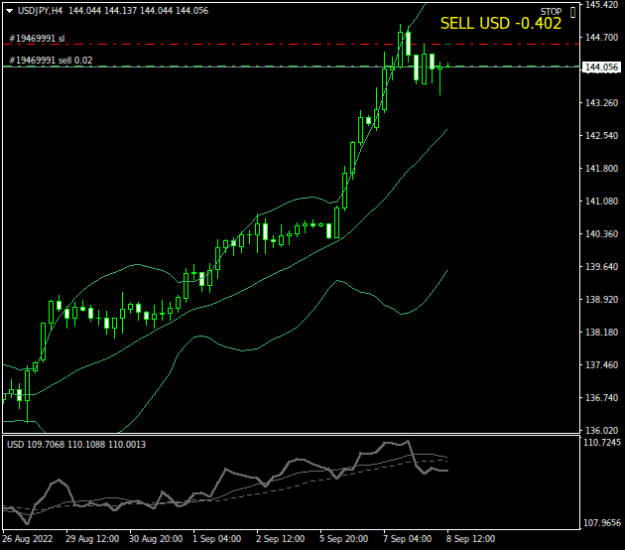Click the 30 Aug 20:00 time label
The width and height of the screenshot is (625, 550).
156,539
